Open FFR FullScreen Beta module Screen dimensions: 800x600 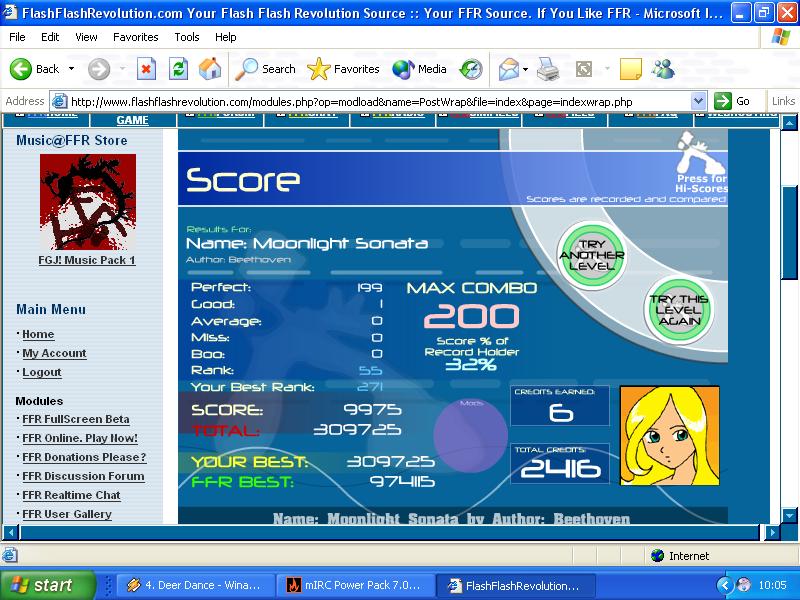[x=76, y=419]
